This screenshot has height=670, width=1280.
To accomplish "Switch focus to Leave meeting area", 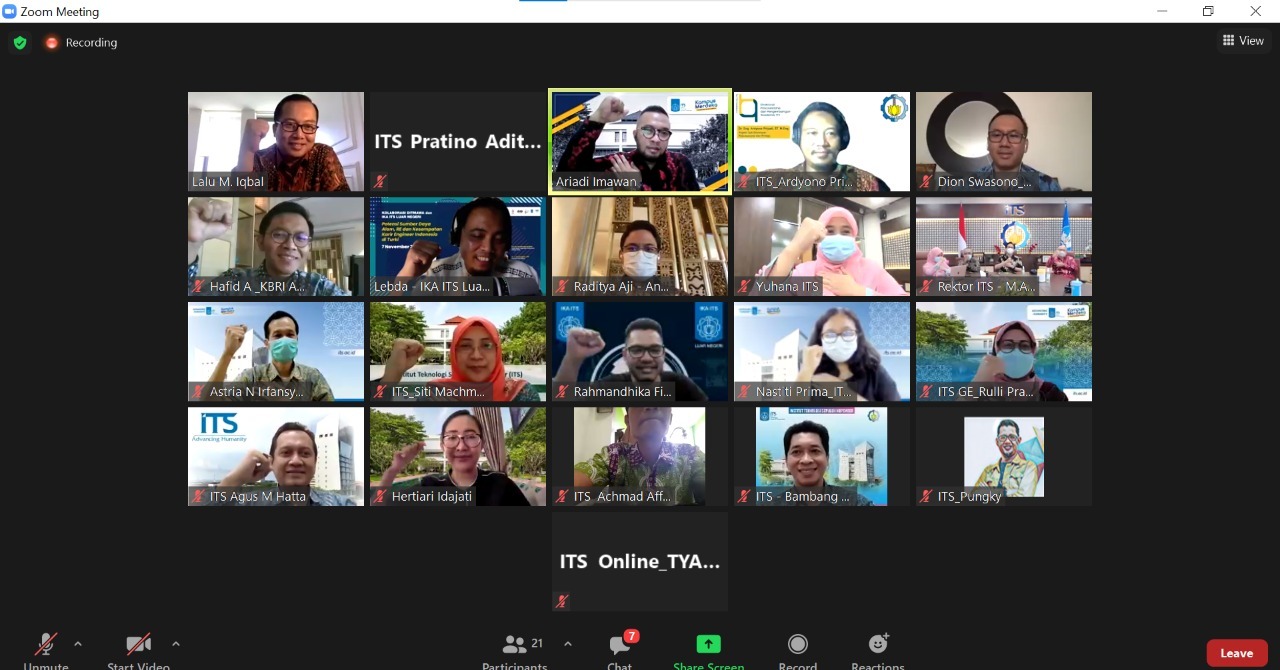I will tap(1236, 652).
